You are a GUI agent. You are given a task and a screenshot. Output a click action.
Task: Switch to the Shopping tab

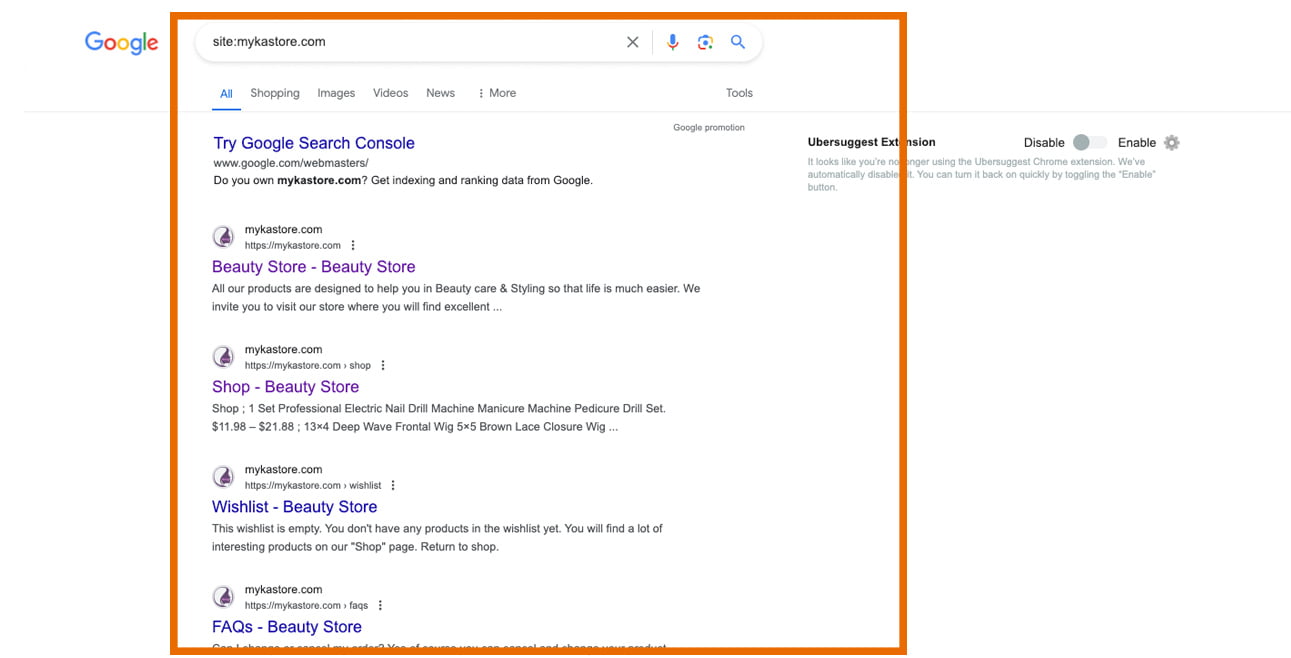pyautogui.click(x=275, y=93)
